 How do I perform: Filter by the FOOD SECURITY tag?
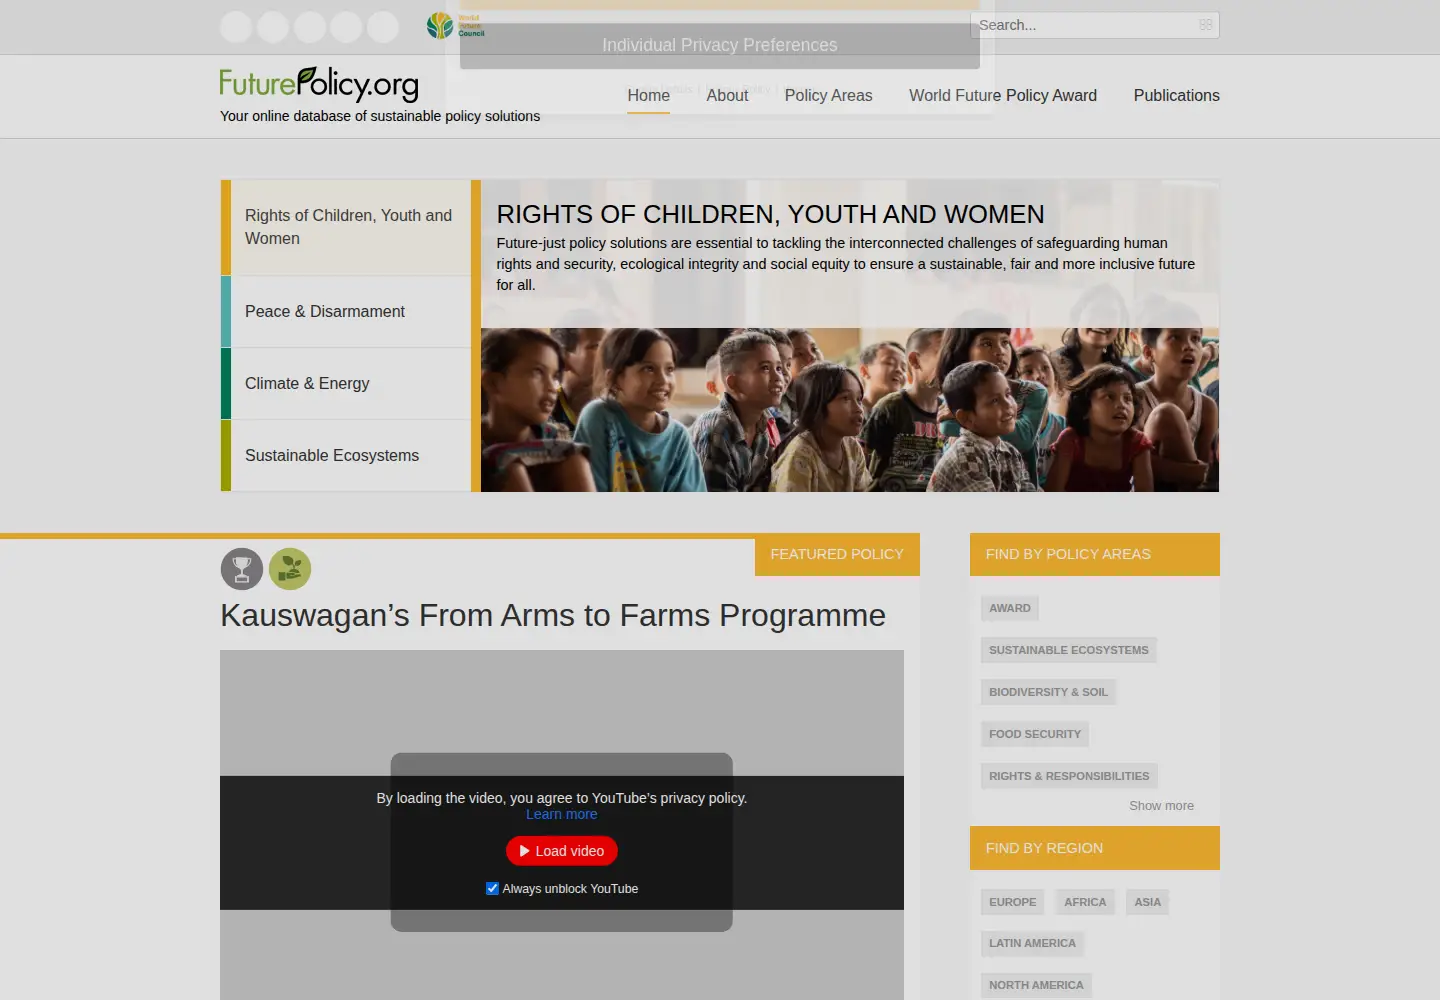point(1035,734)
